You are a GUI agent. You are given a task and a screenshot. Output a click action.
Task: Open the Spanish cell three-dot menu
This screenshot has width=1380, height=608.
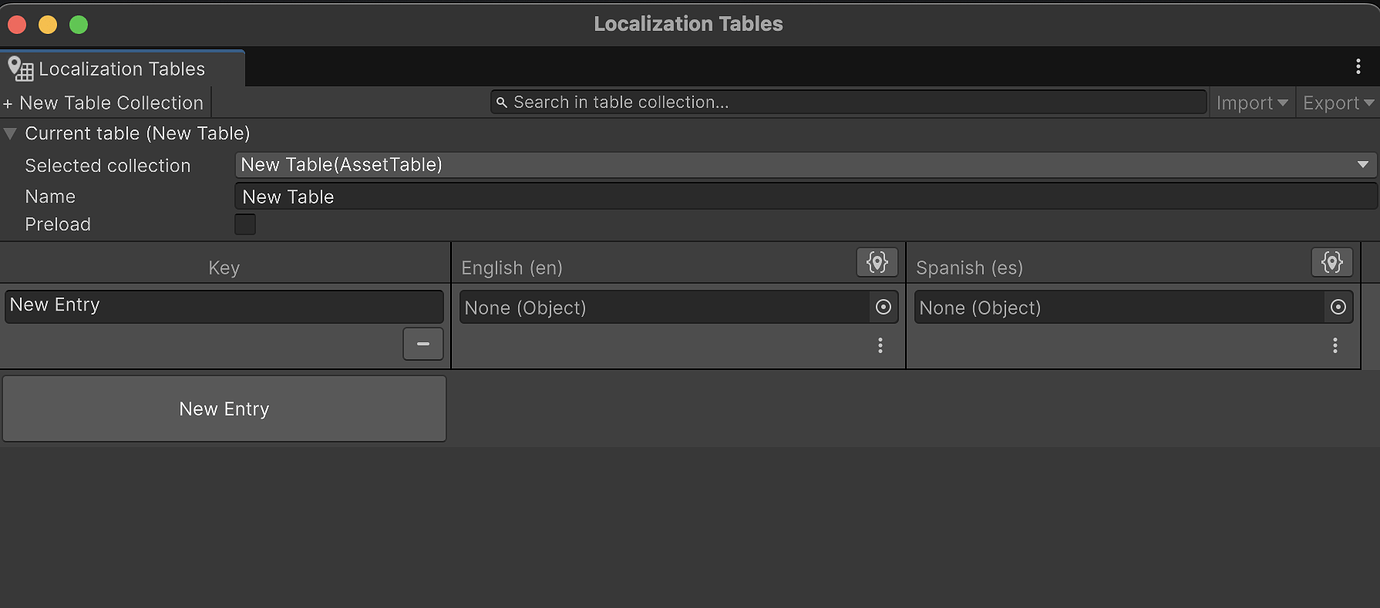click(x=1335, y=345)
